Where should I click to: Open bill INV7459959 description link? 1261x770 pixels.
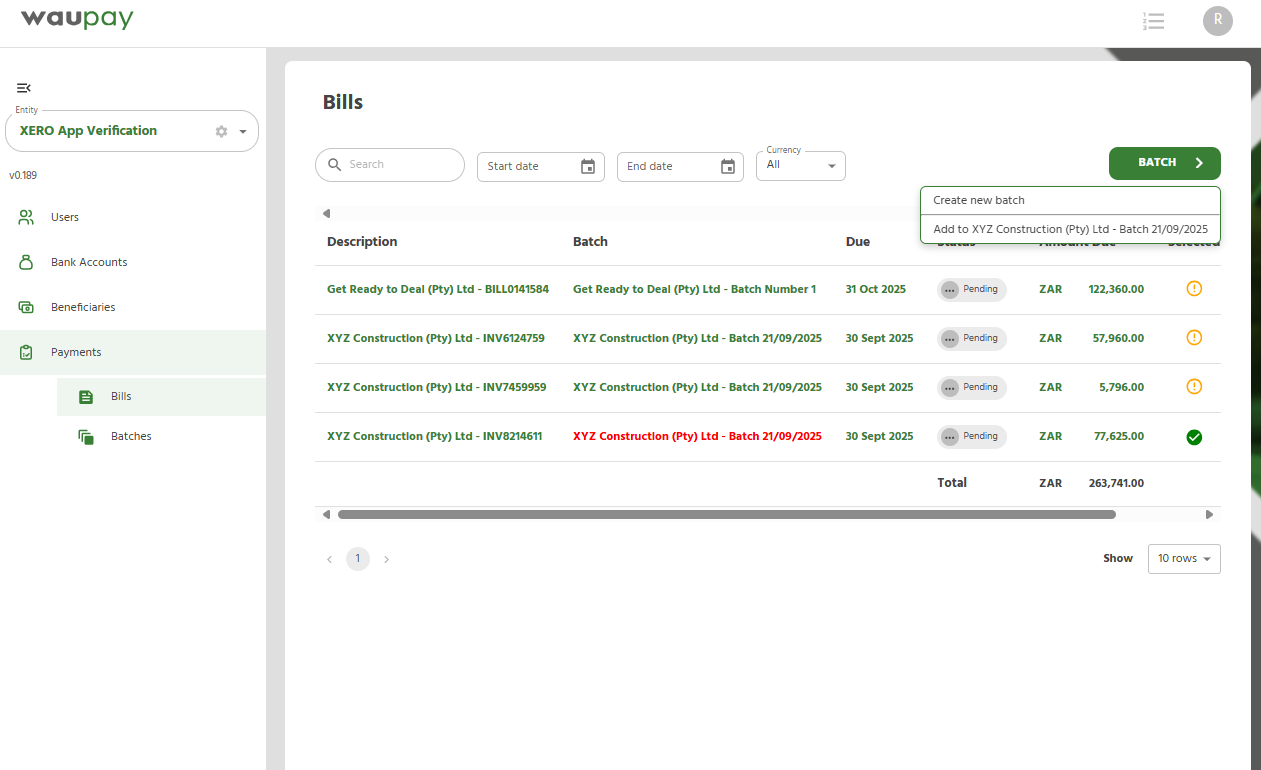(437, 387)
